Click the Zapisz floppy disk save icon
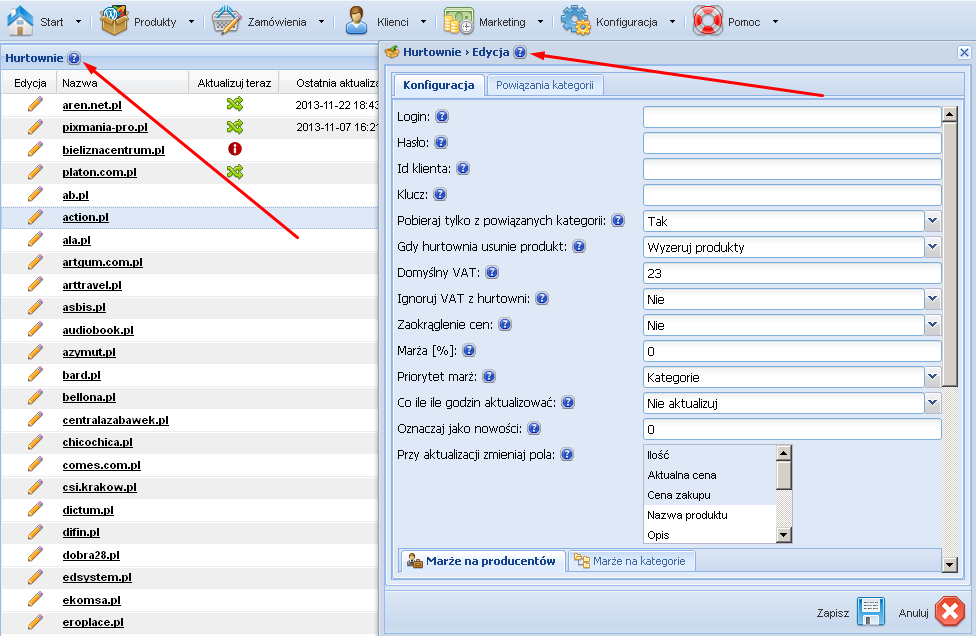This screenshot has height=636, width=976. pyautogui.click(x=871, y=612)
